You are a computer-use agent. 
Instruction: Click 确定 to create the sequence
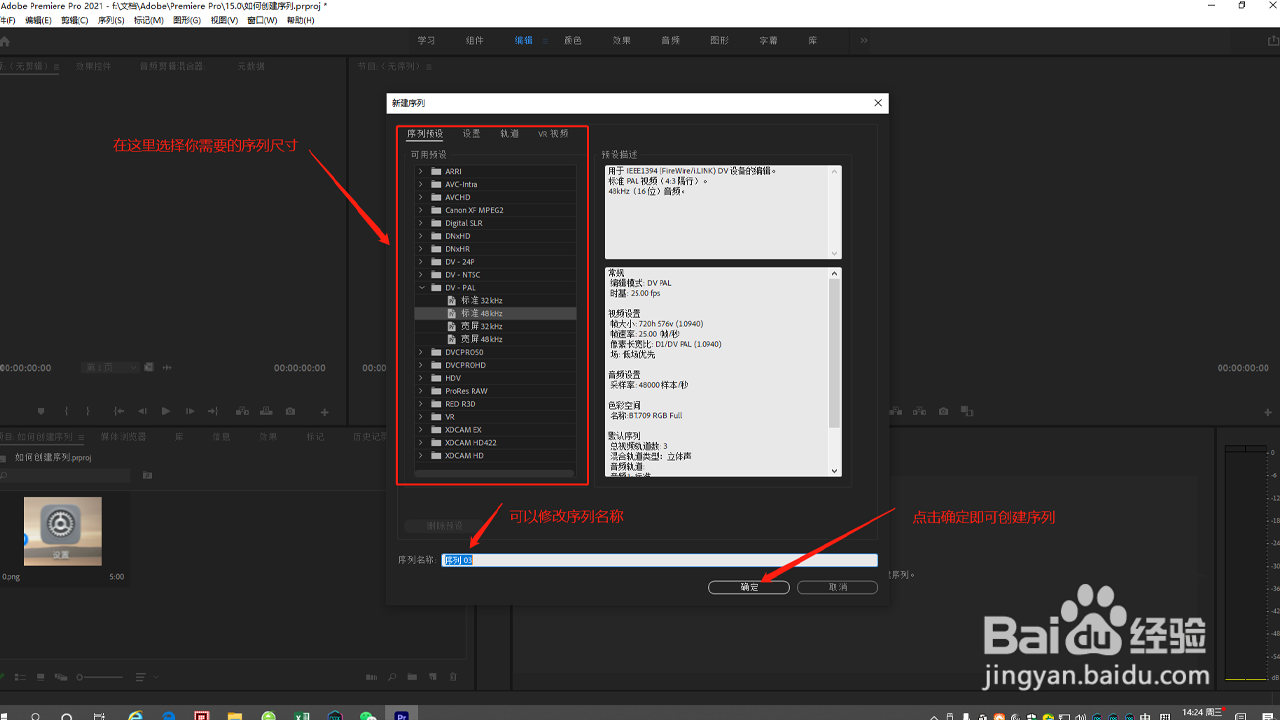(749, 587)
